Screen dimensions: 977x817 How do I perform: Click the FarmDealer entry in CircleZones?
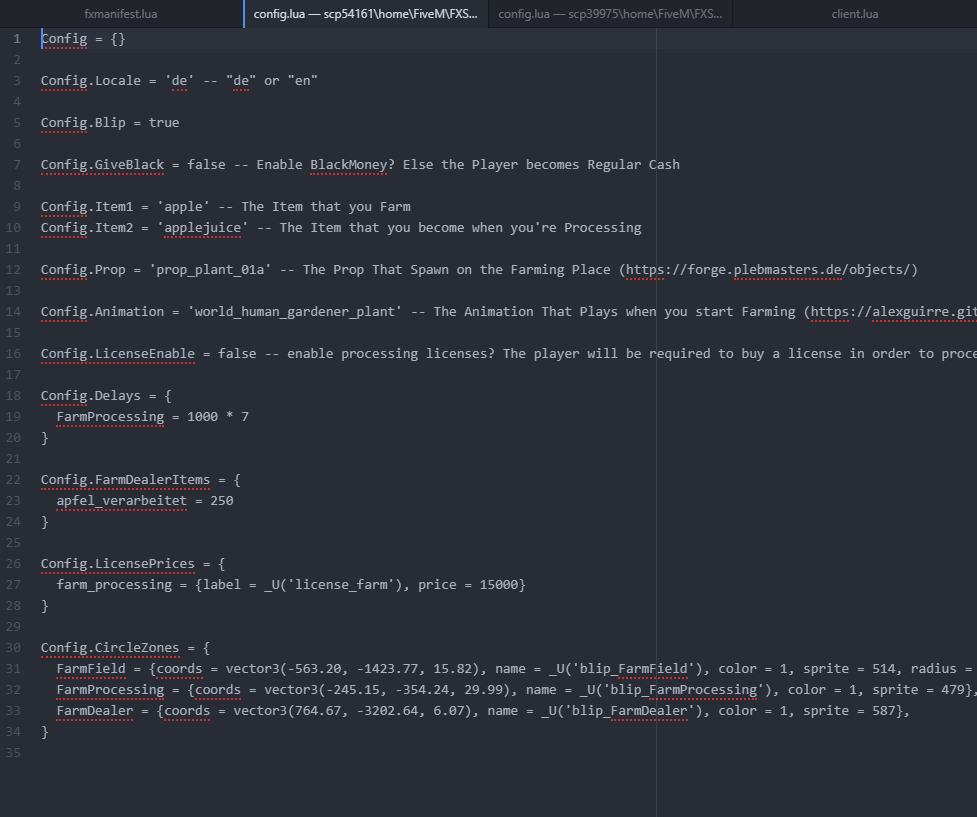[x=94, y=711]
